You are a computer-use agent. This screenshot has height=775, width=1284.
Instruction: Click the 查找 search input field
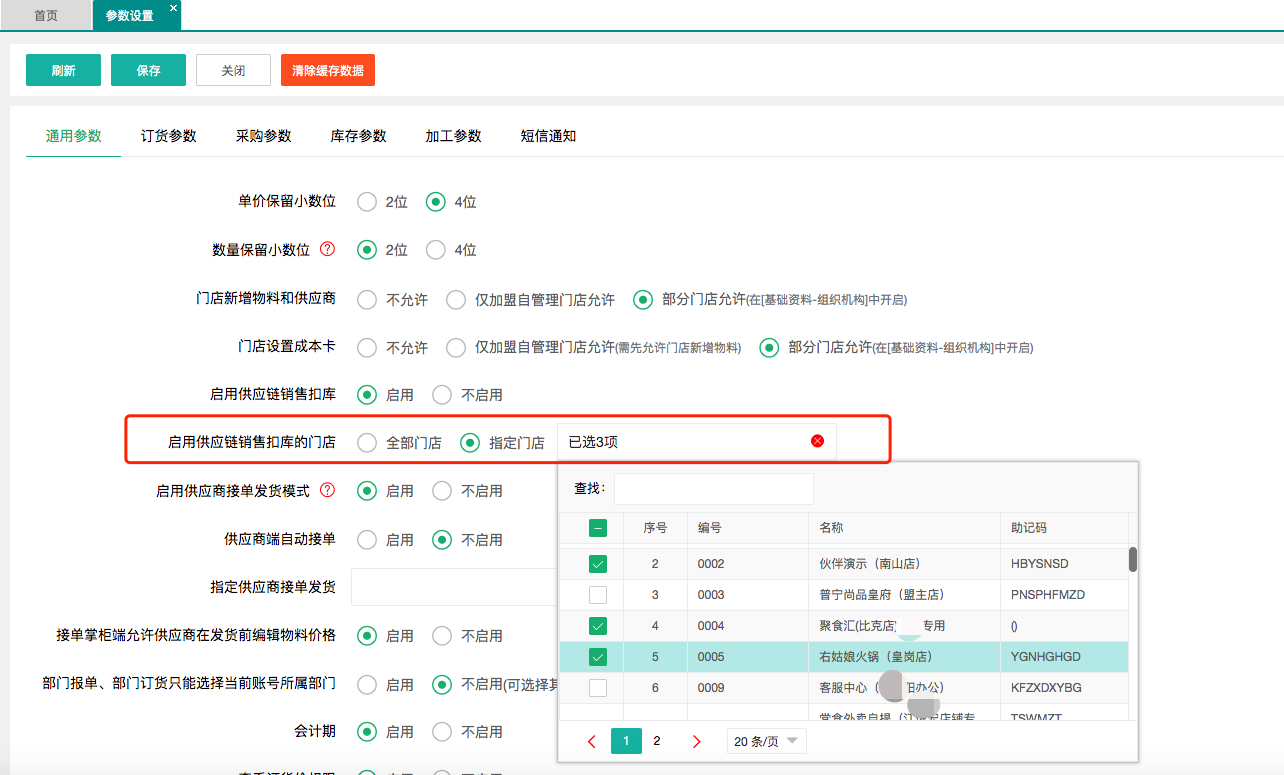pos(714,488)
